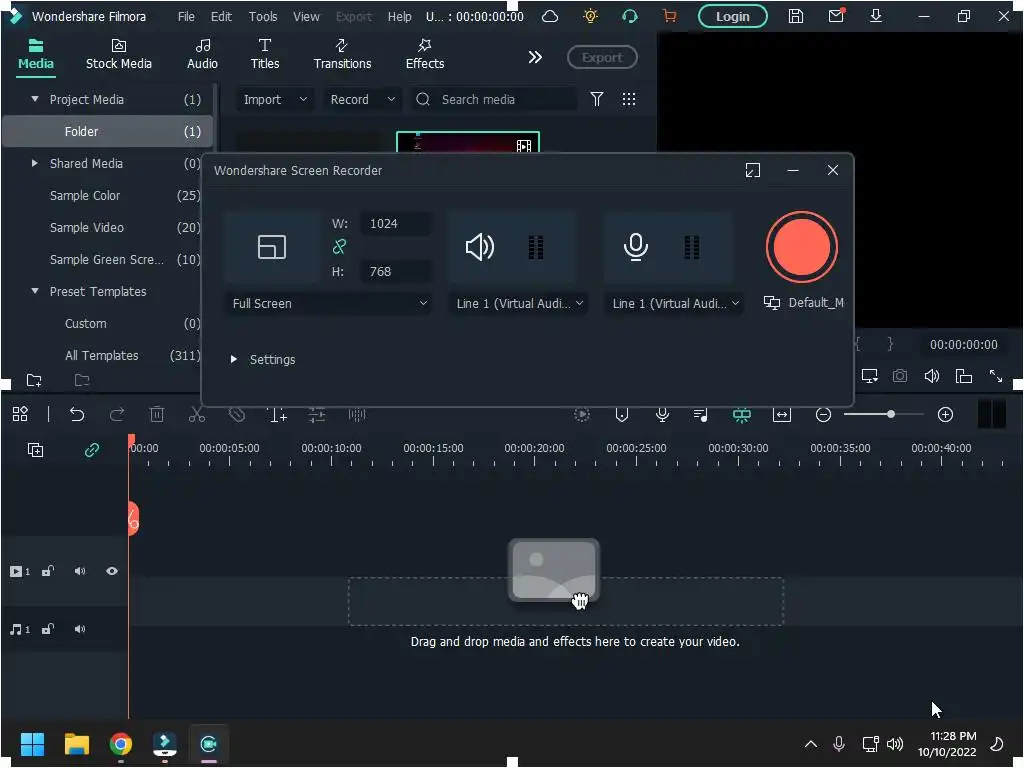Unlink the width and height aspect ratio
Screen dimensions: 1024x768
[x=339, y=247]
